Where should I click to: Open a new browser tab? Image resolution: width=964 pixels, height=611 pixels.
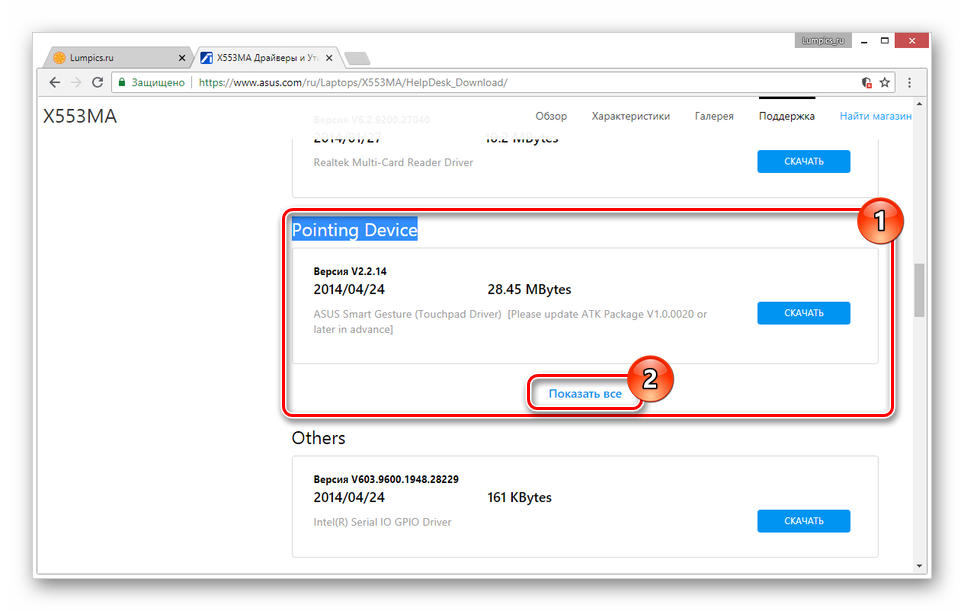pos(356,57)
